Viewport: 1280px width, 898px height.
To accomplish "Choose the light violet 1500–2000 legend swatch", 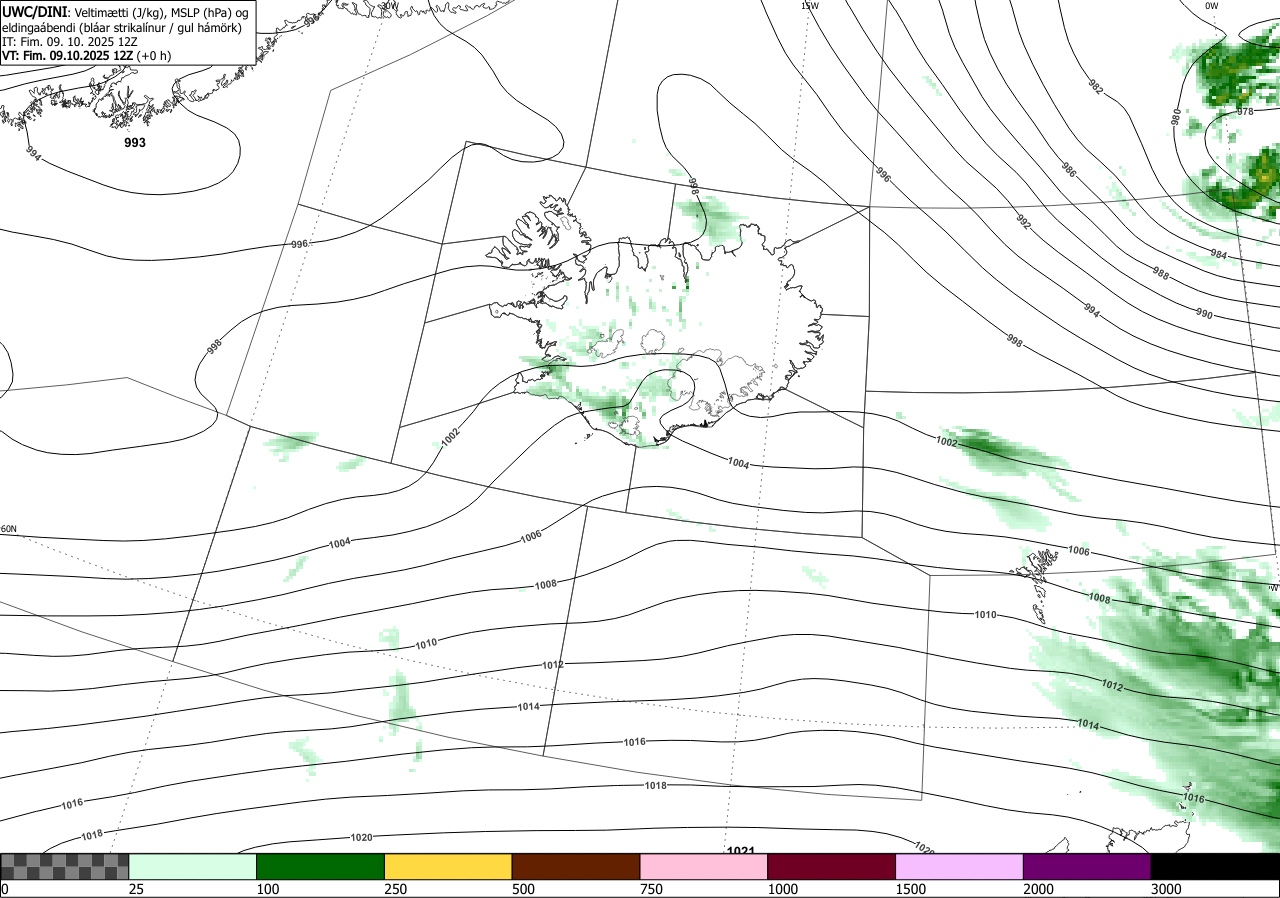I will pyautogui.click(x=960, y=866).
